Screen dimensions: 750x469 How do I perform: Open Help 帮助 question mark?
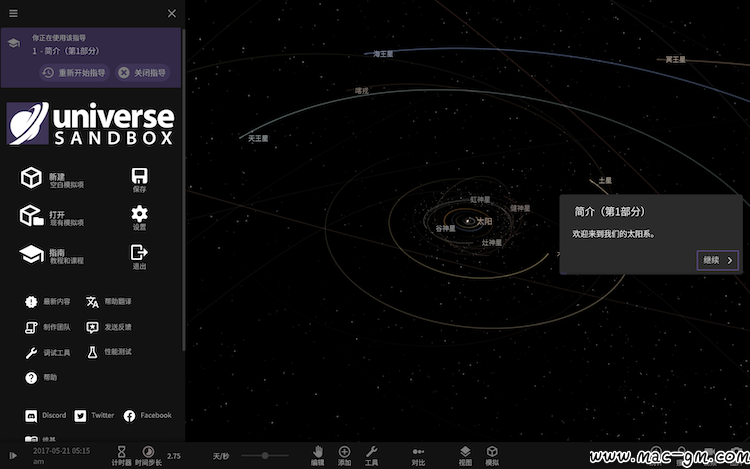[41, 378]
